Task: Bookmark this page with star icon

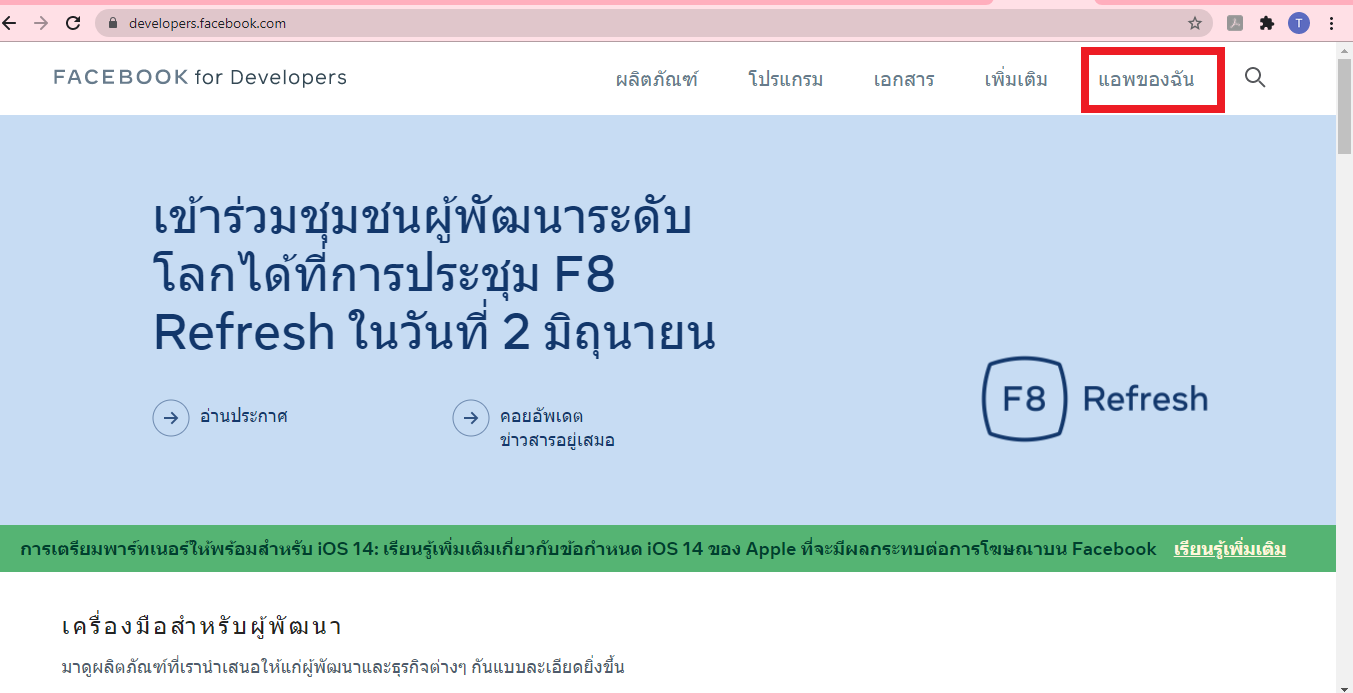Action: [1194, 23]
